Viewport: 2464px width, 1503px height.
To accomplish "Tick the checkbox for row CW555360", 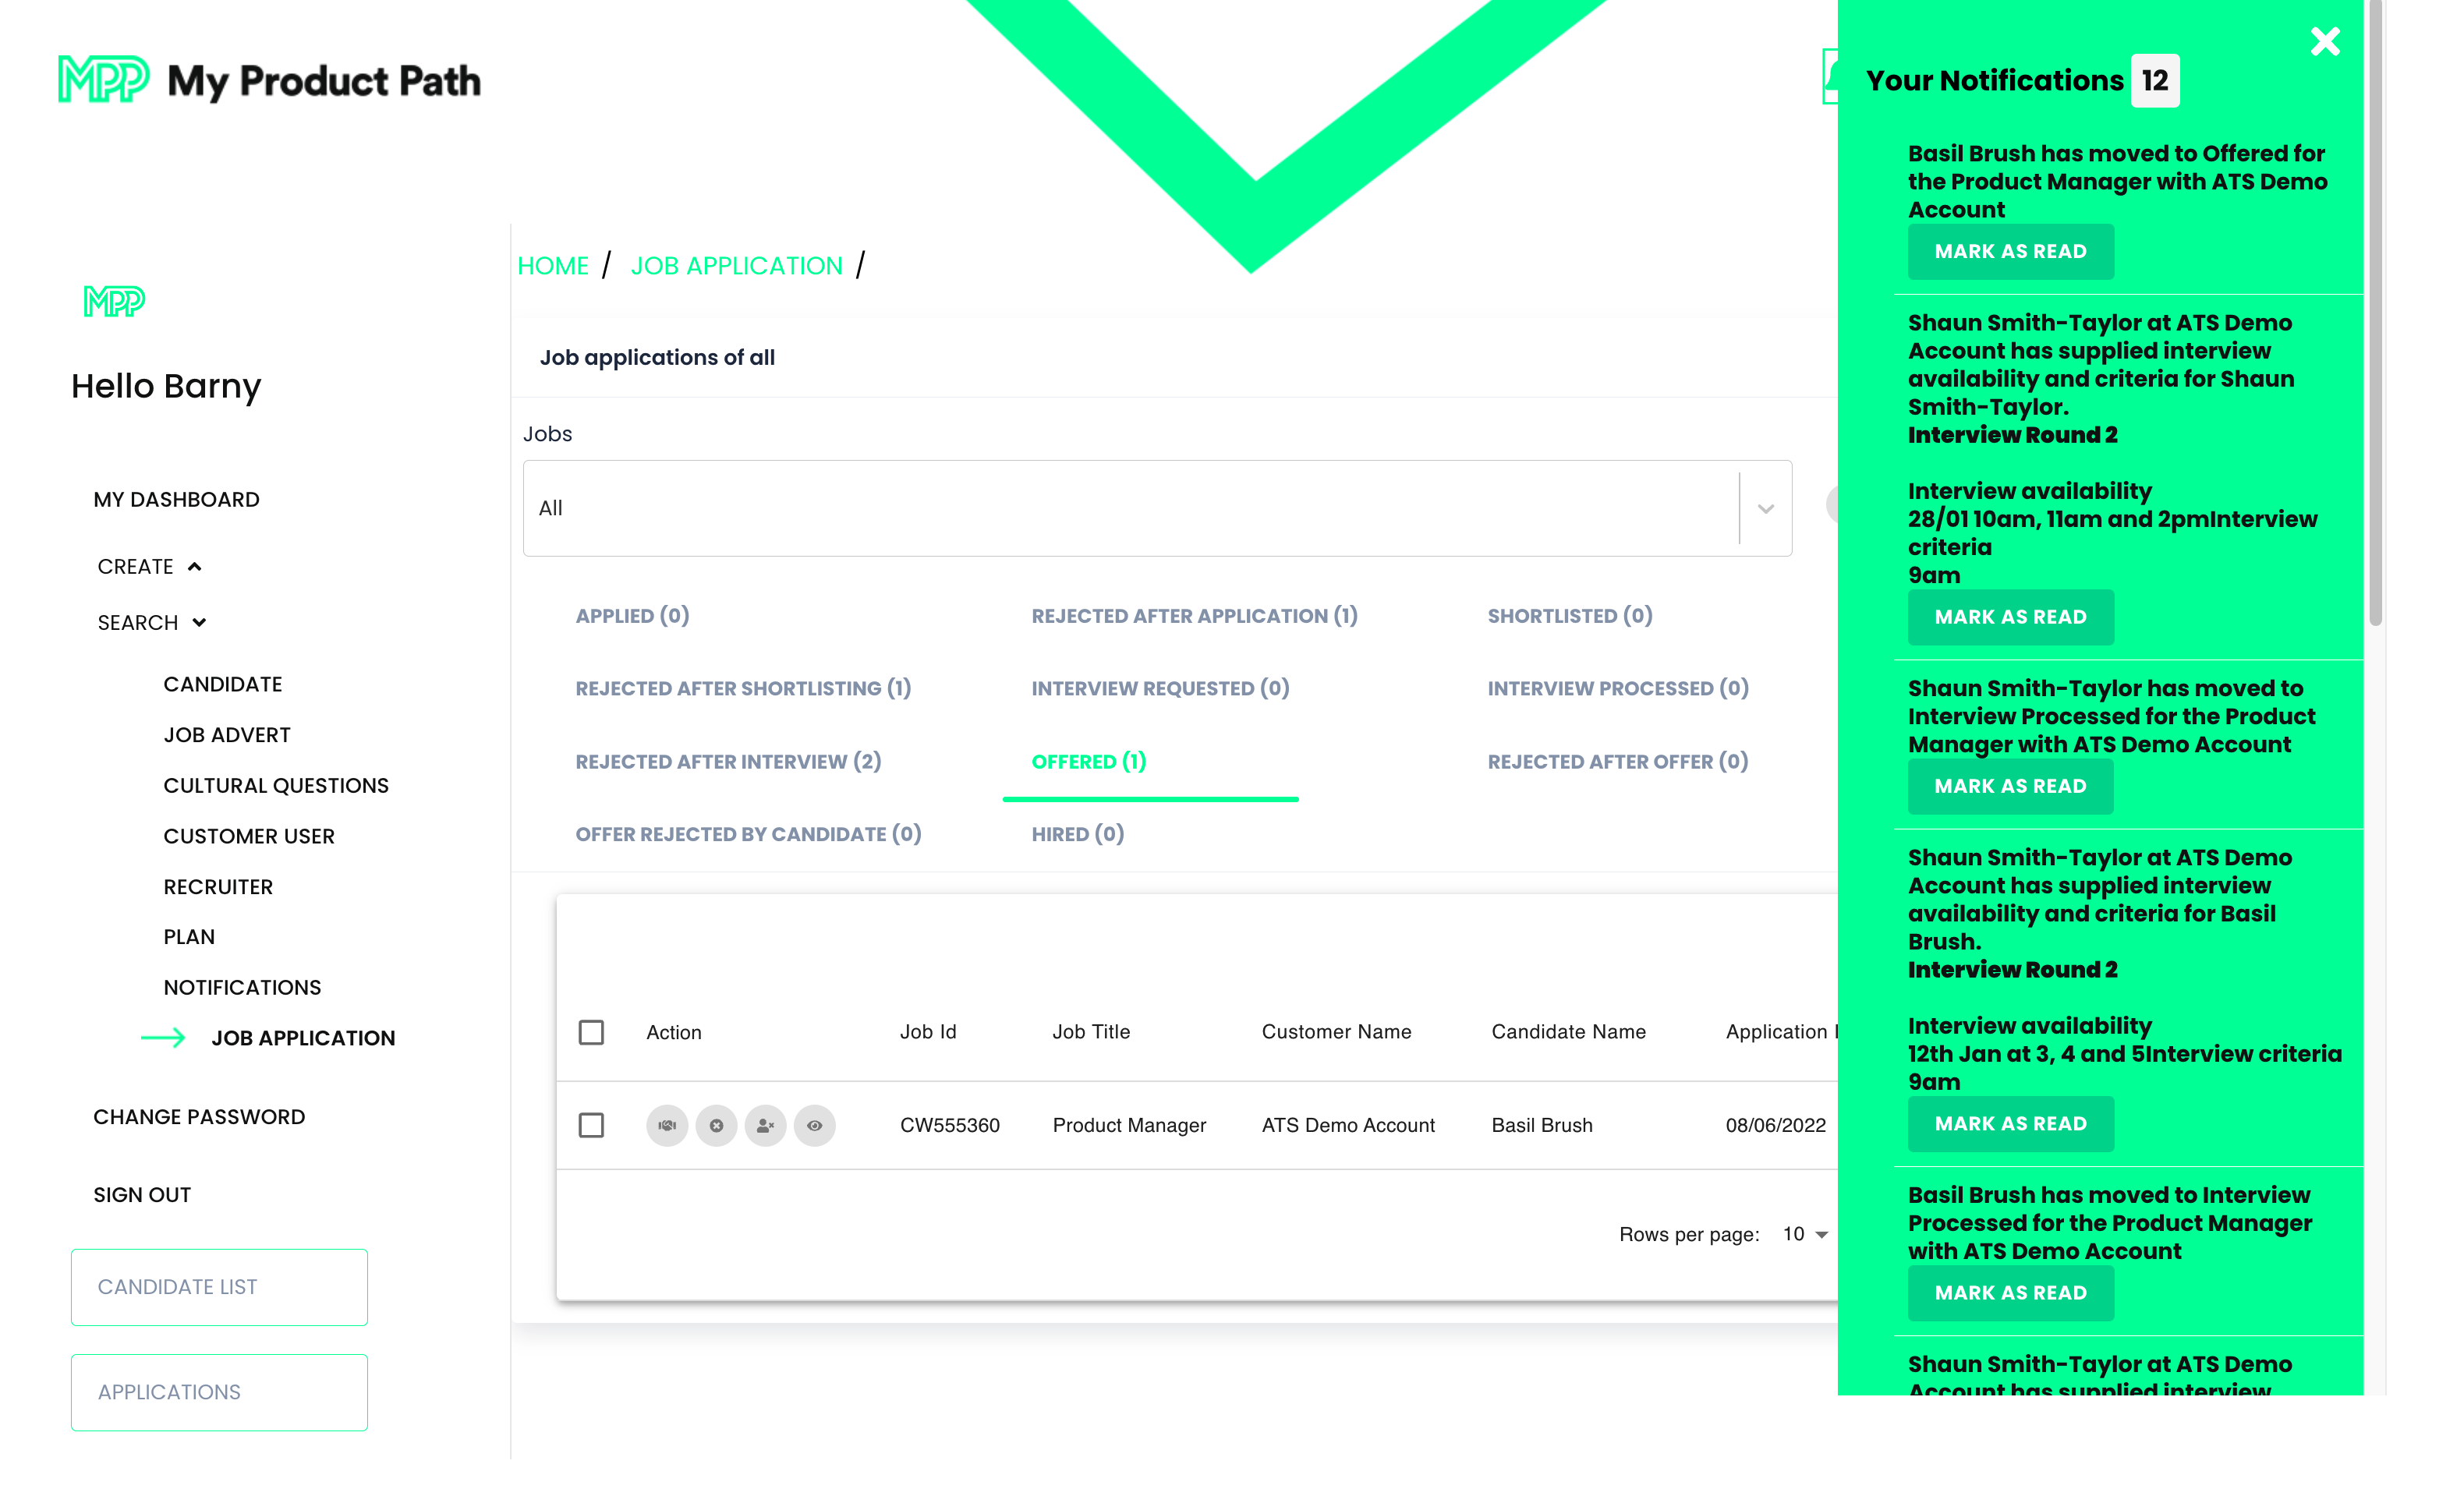I will click(591, 1125).
